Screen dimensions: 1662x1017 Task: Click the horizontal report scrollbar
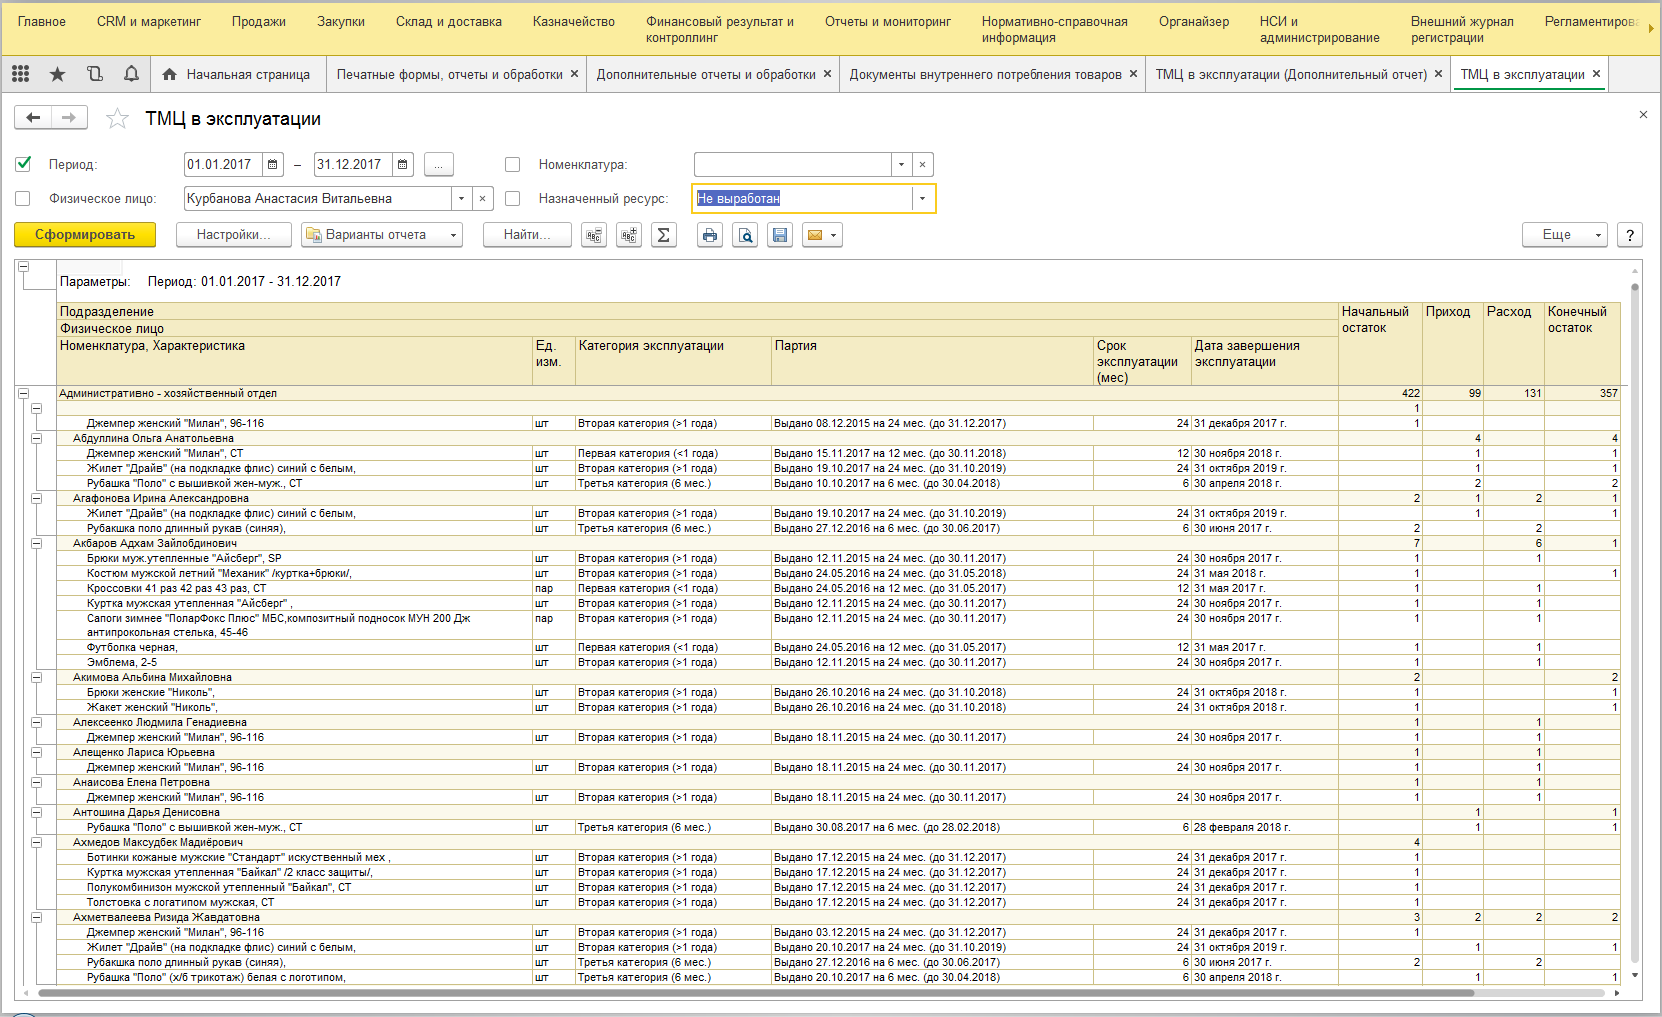(x=756, y=993)
